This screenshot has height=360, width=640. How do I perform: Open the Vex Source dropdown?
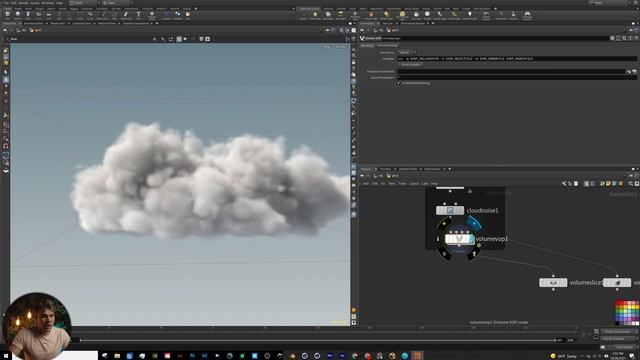tap(407, 52)
